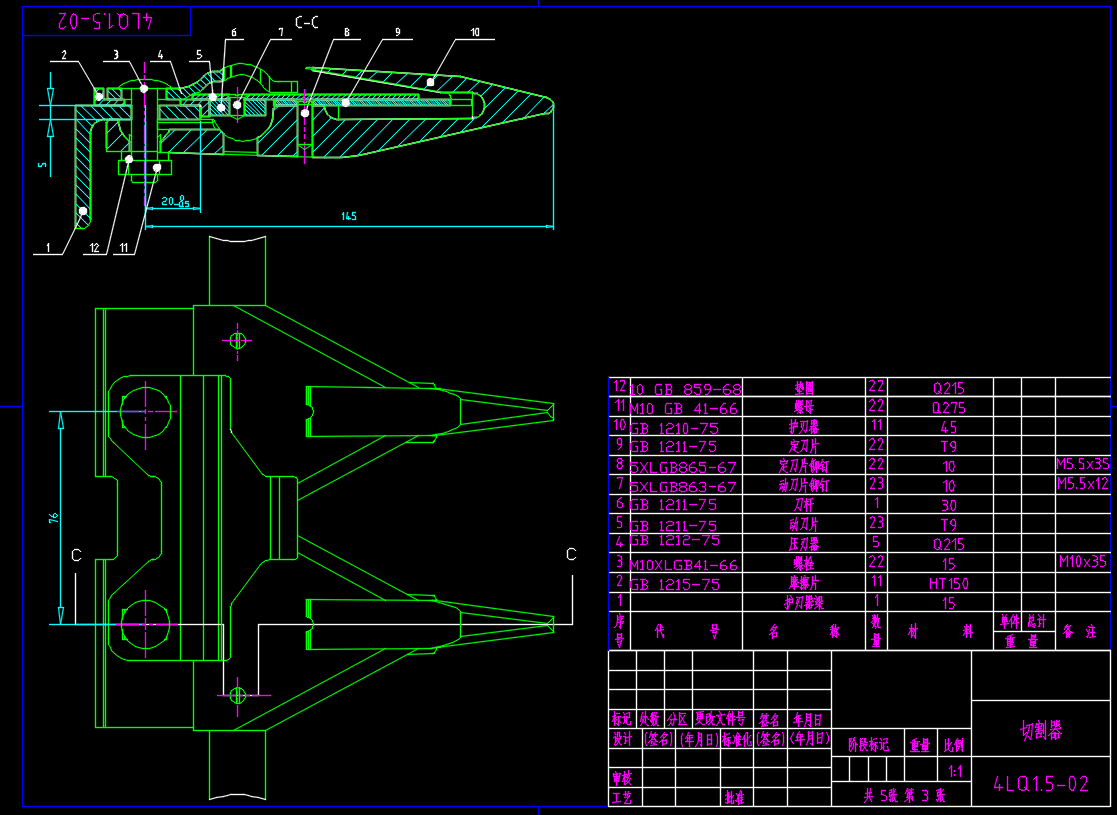Click the '10 GB 859-68' code cell
Viewport: 1117px width, 815px height.
(x=686, y=389)
